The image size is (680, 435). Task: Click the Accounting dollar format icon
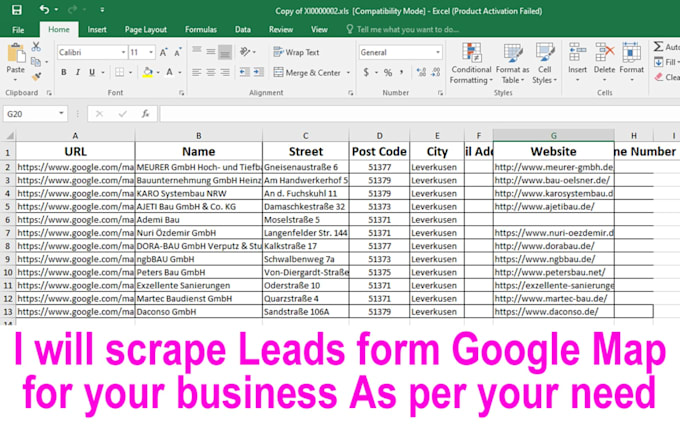[366, 72]
